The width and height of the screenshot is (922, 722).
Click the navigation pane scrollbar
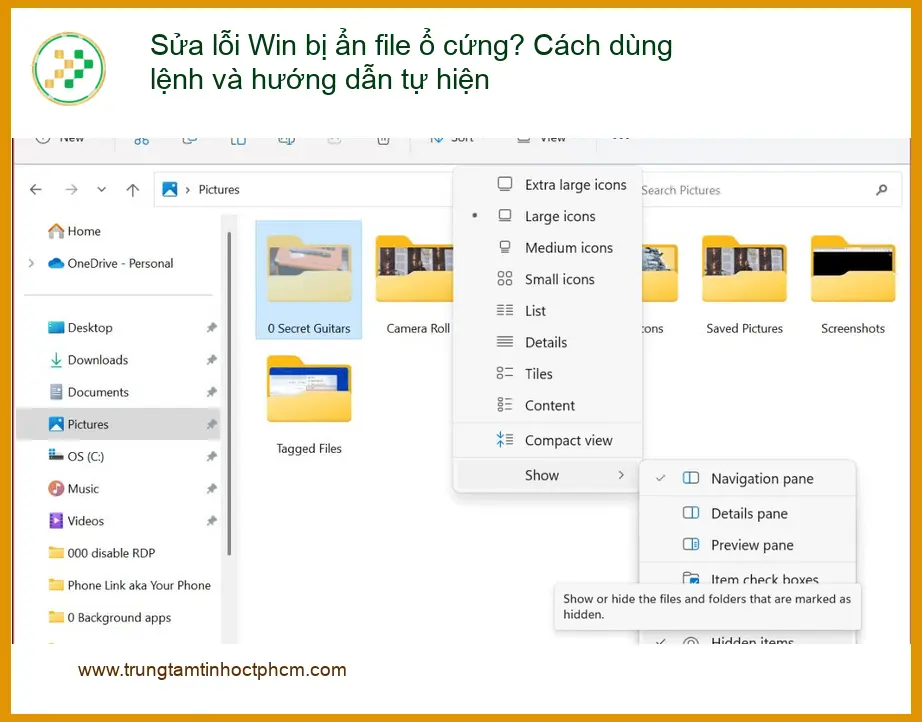[229, 393]
